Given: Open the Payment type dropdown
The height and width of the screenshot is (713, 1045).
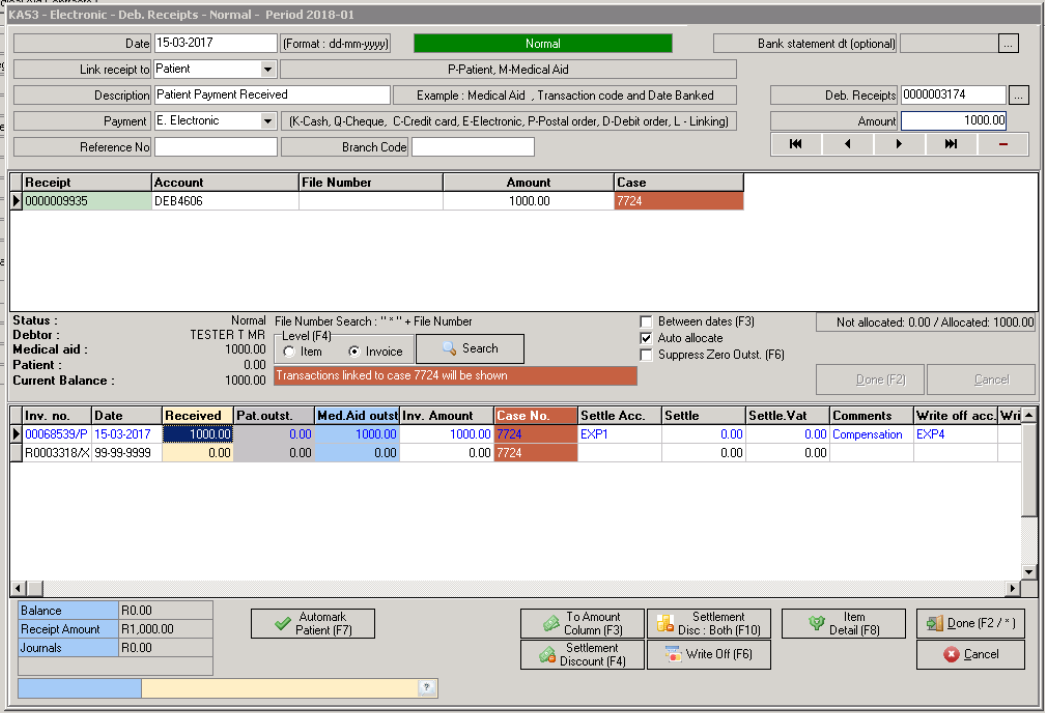Looking at the screenshot, I should [x=267, y=121].
